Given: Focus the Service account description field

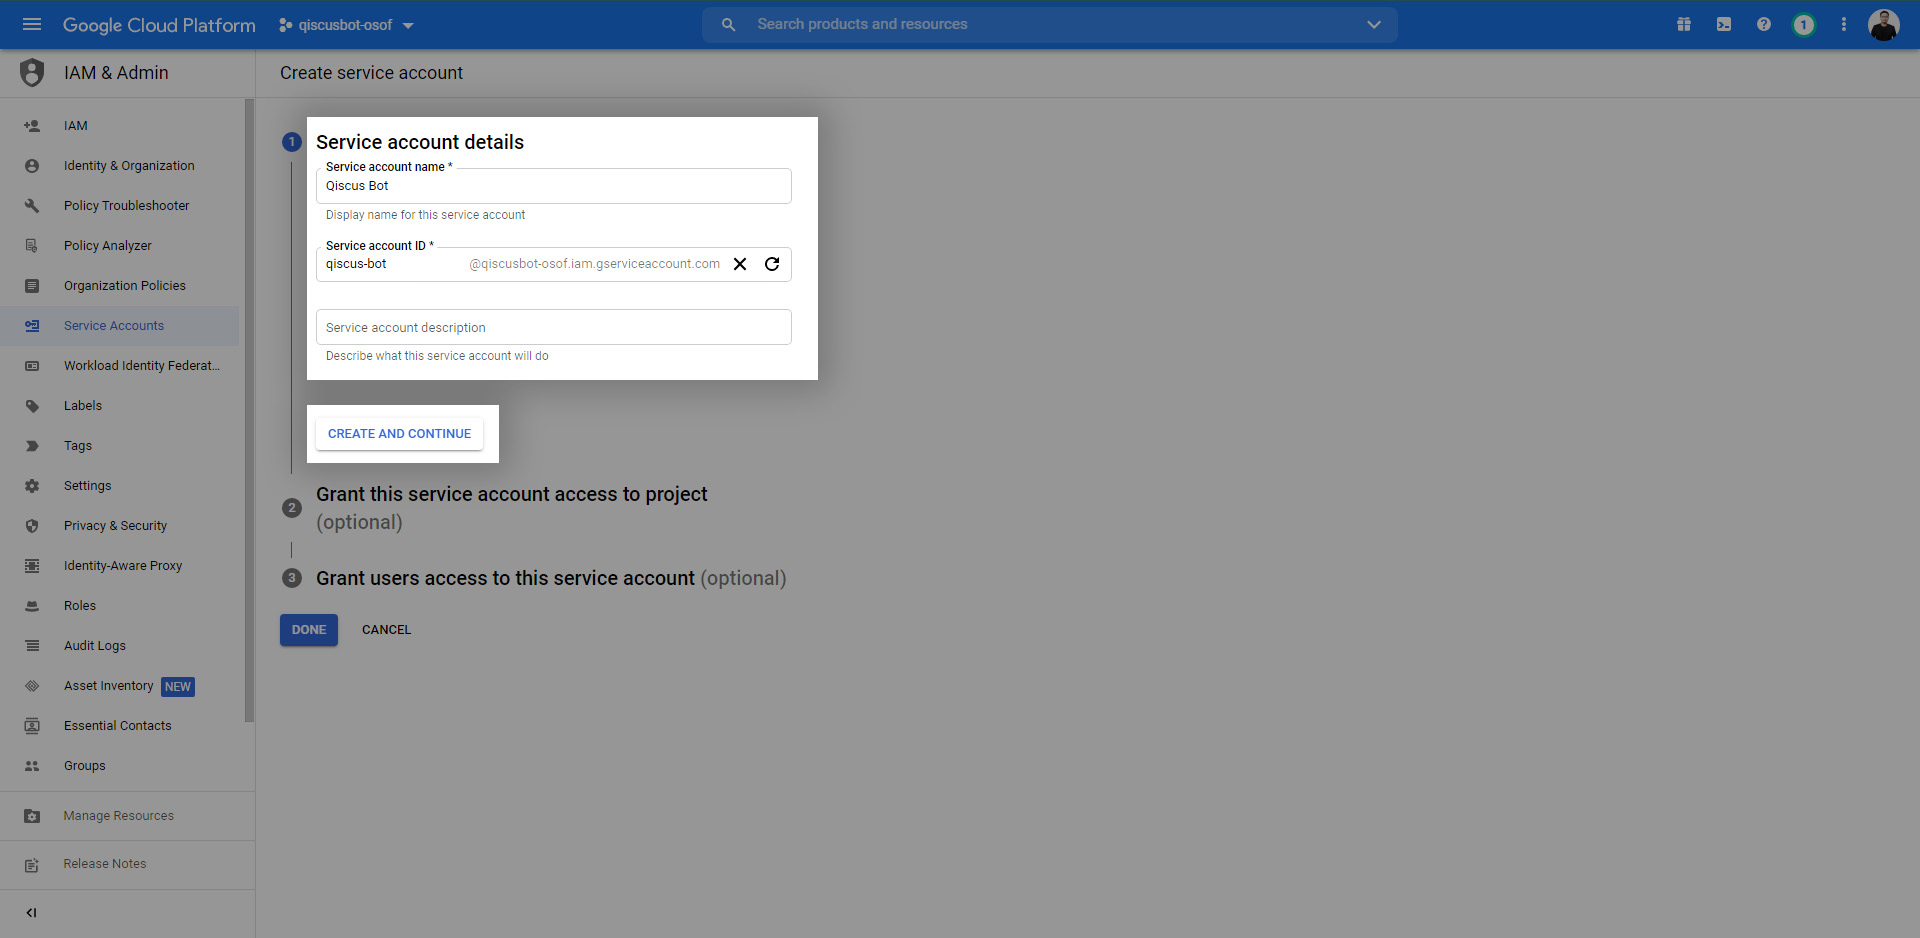Looking at the screenshot, I should (x=554, y=327).
